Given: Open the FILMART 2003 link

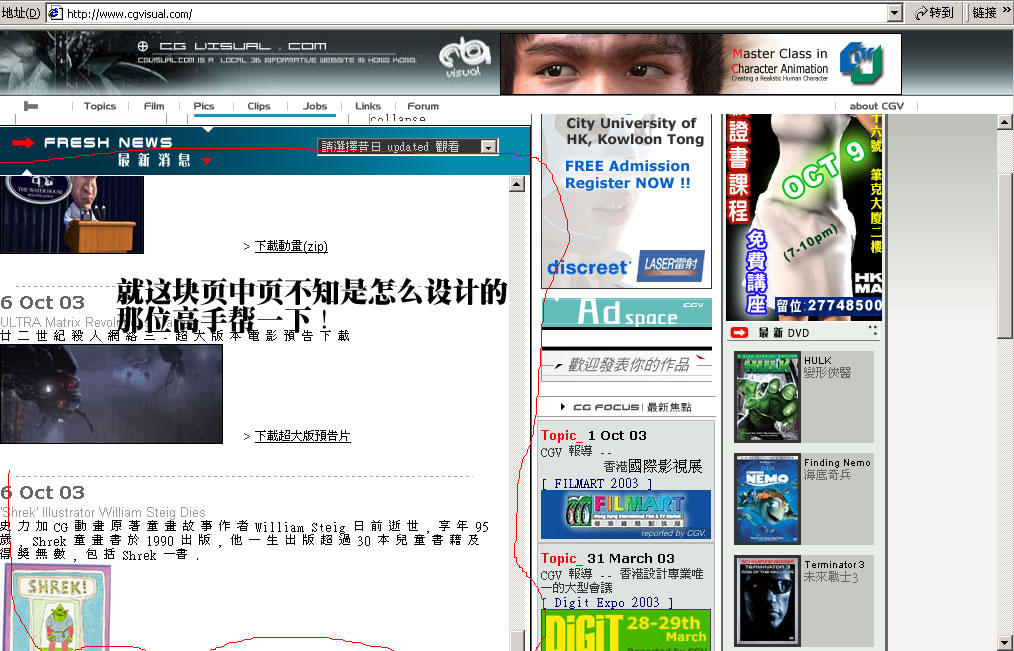Looking at the screenshot, I should coord(596,484).
